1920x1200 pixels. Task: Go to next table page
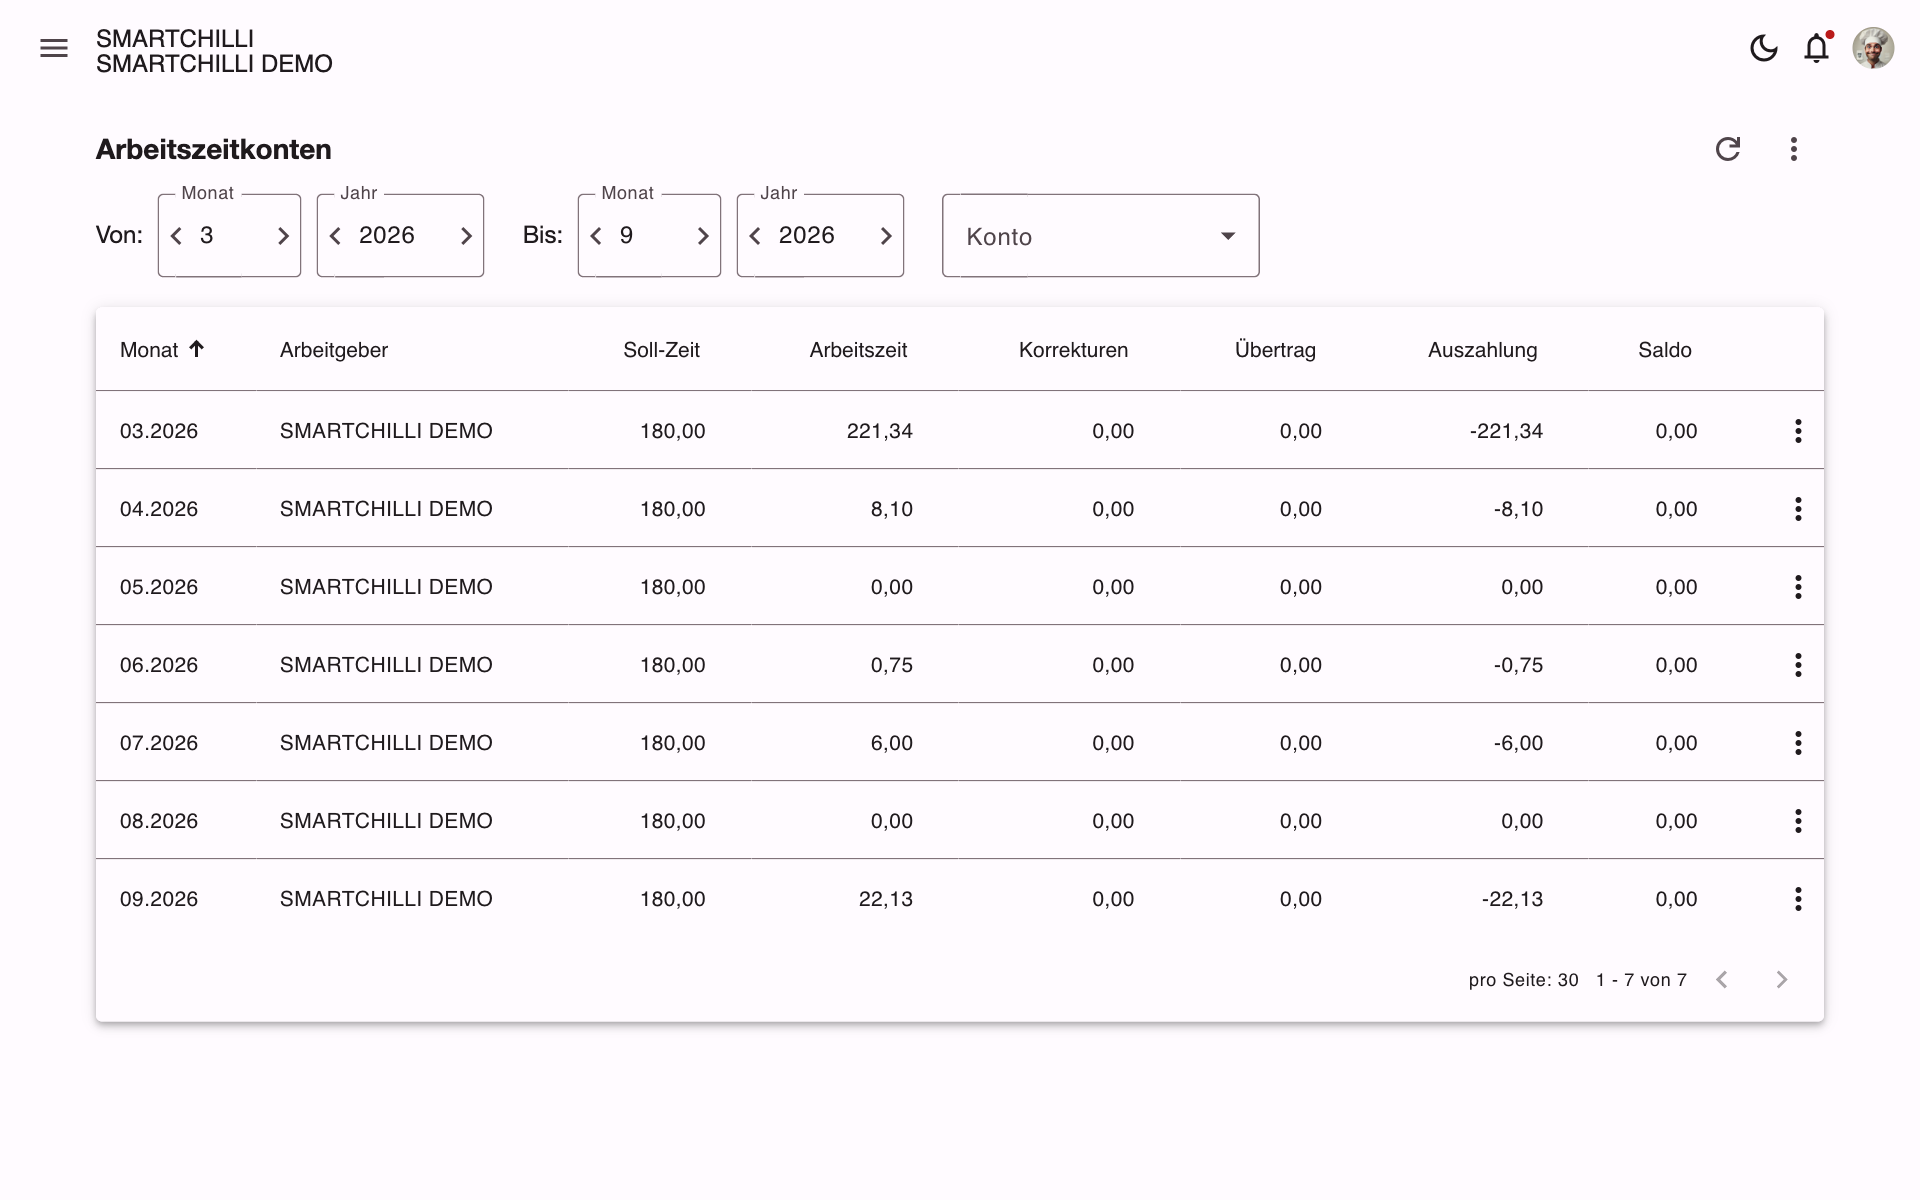pyautogui.click(x=1781, y=980)
